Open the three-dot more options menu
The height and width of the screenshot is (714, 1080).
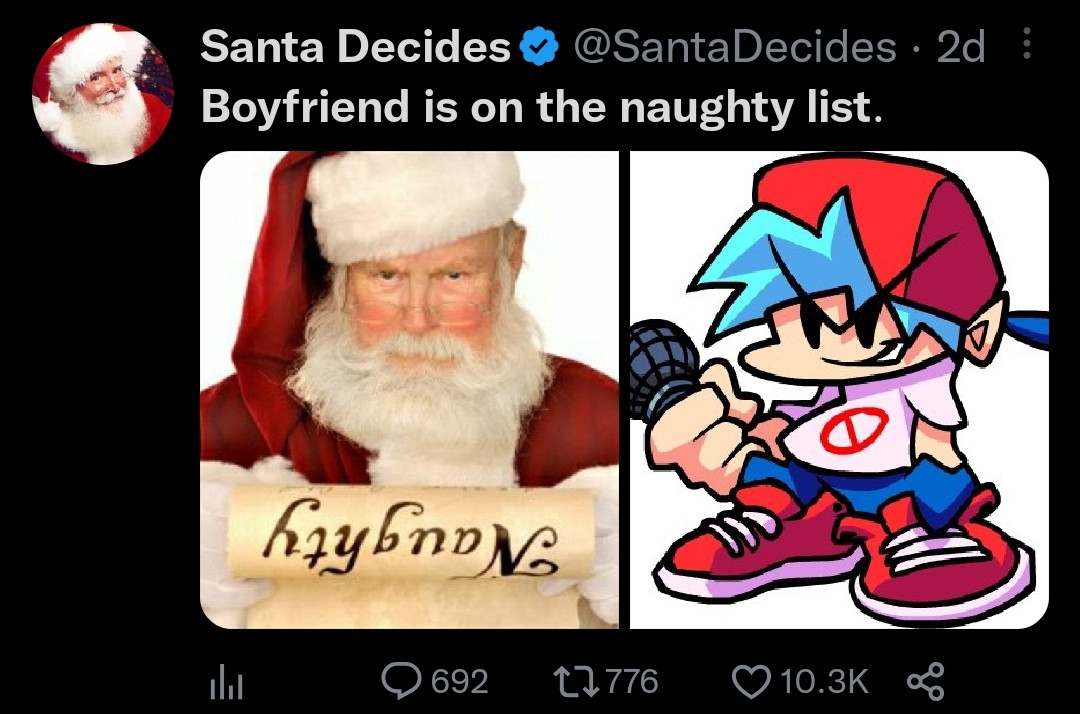pos(1027,45)
